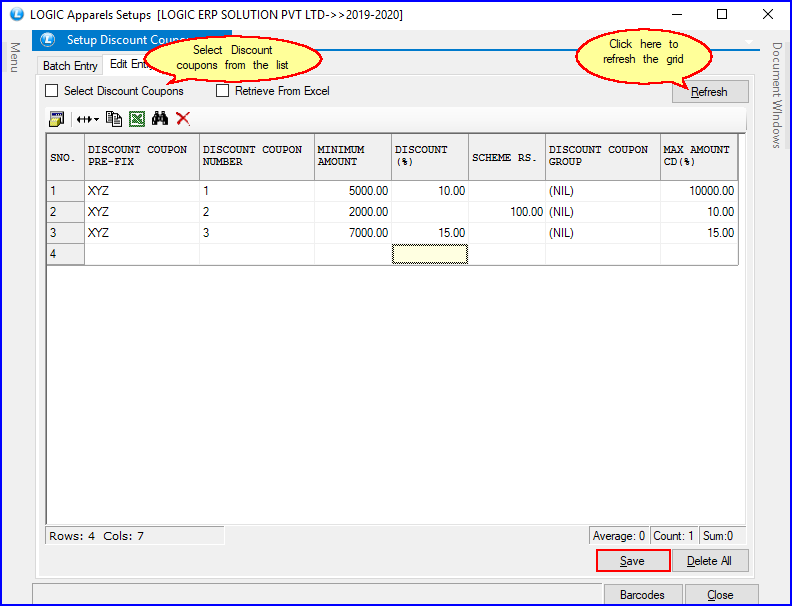Click the 15.00 max amount cell in row 3
Viewport: 792px width, 606px height.
coord(699,233)
